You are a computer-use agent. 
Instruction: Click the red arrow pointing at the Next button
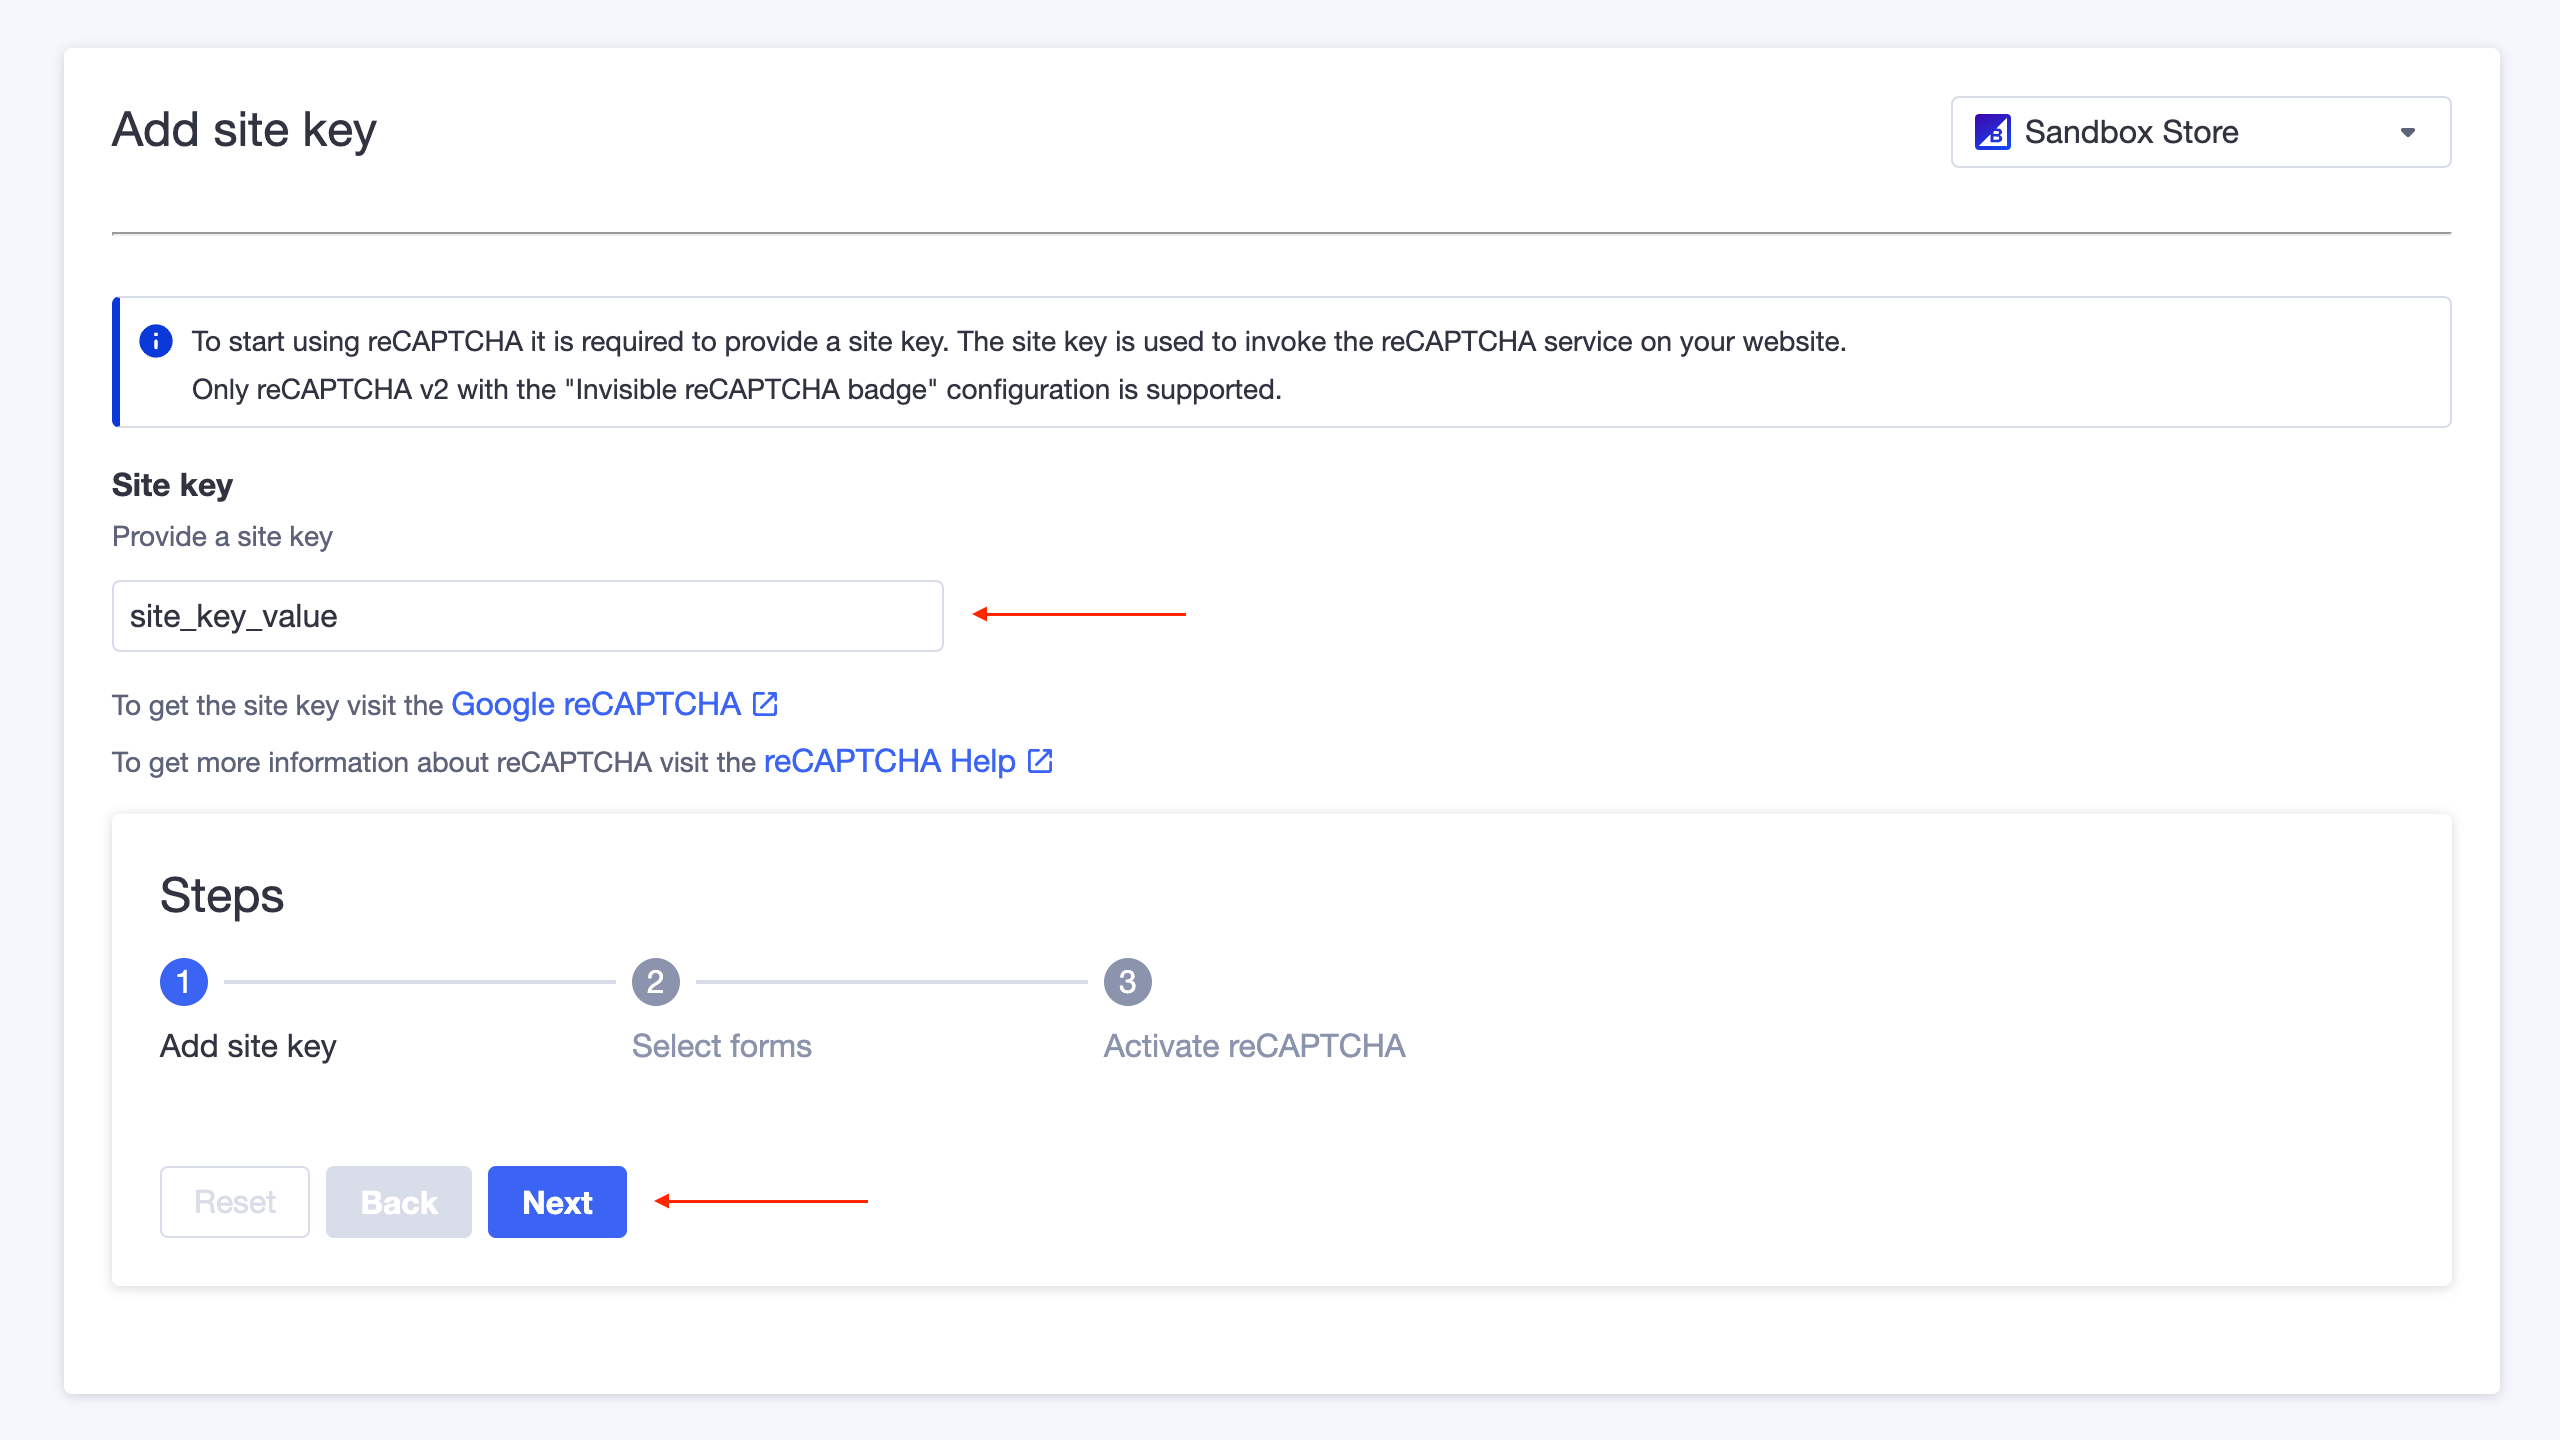coord(760,1201)
